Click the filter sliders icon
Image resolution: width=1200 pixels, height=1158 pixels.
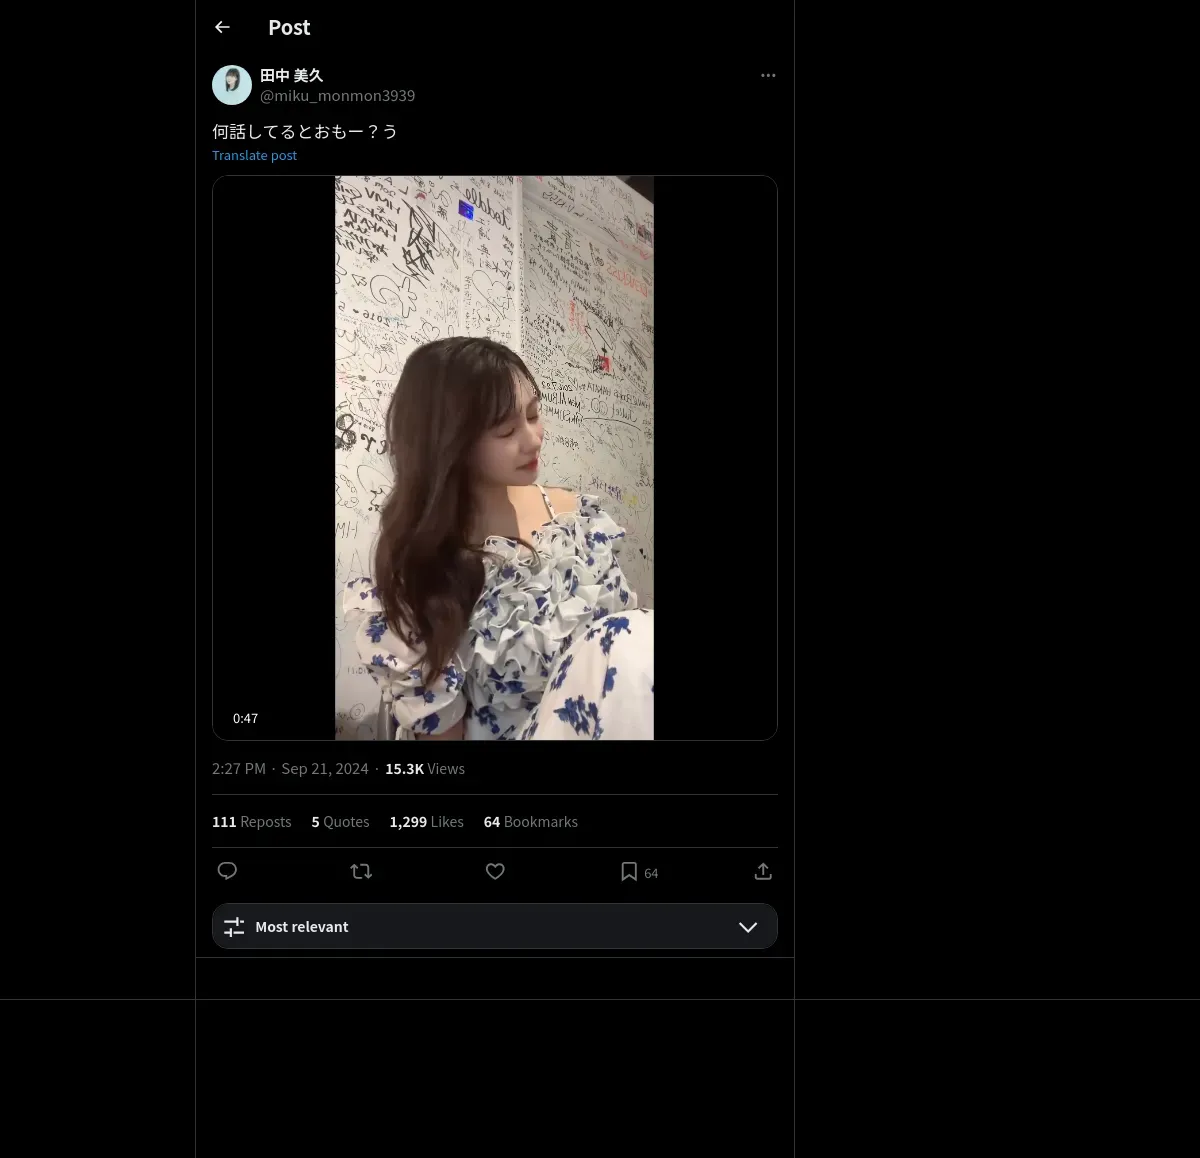click(x=234, y=927)
